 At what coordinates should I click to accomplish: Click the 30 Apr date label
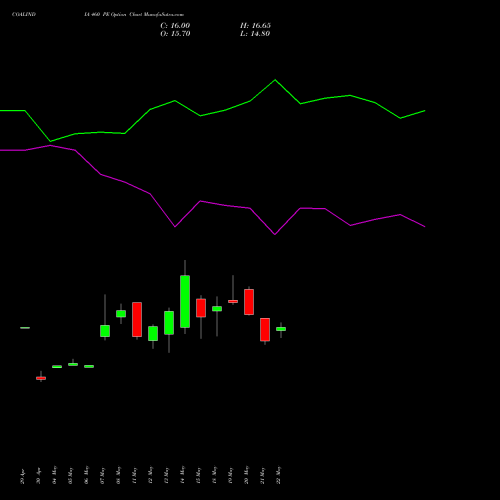click(39, 476)
